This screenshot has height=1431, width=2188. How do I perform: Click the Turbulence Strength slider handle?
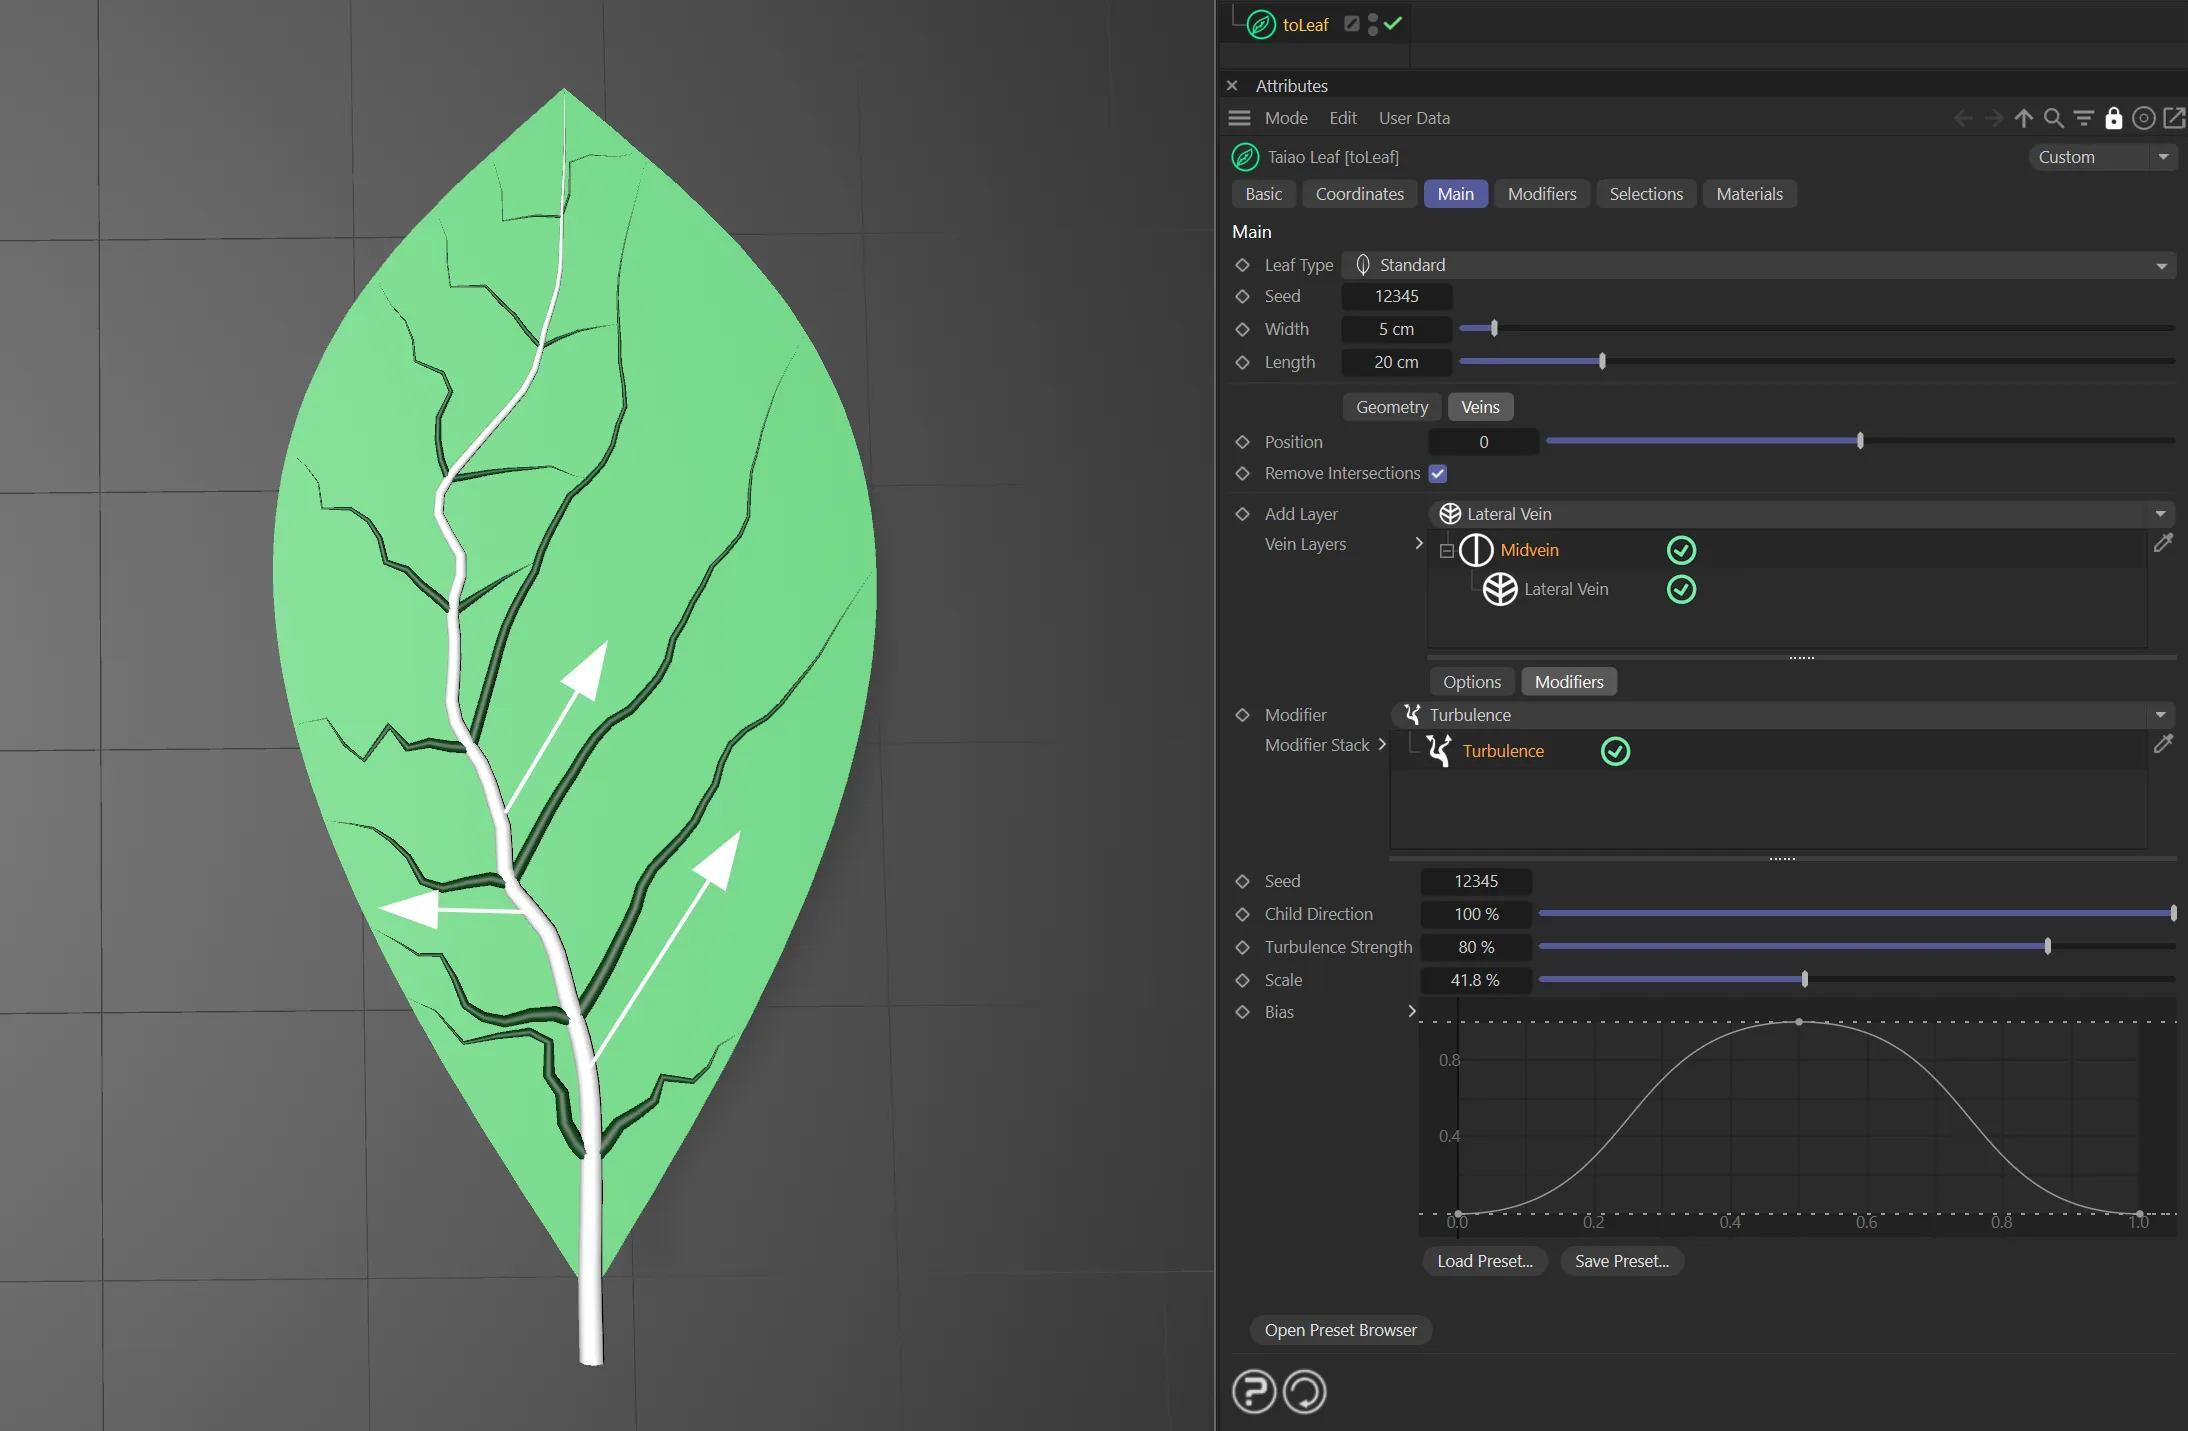[2047, 946]
